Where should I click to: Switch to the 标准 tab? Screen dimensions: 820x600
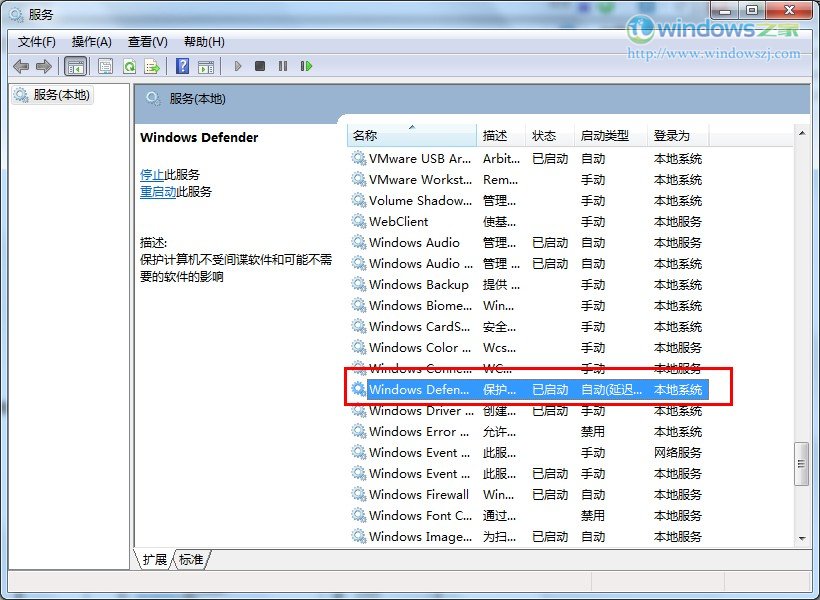(191, 560)
